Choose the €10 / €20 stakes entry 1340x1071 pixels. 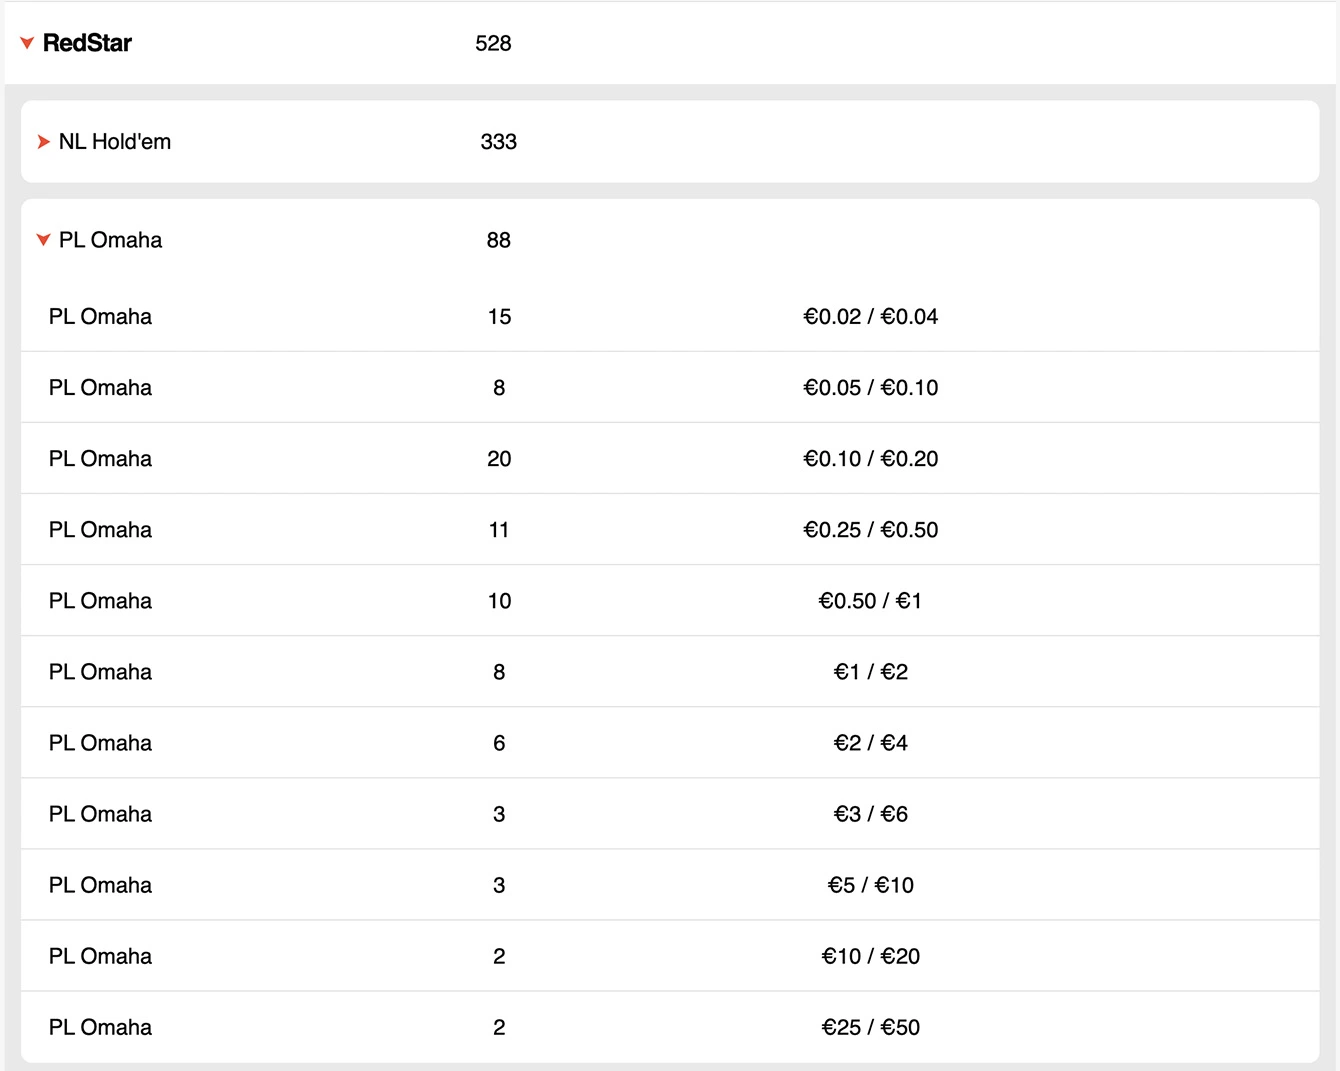coord(870,956)
